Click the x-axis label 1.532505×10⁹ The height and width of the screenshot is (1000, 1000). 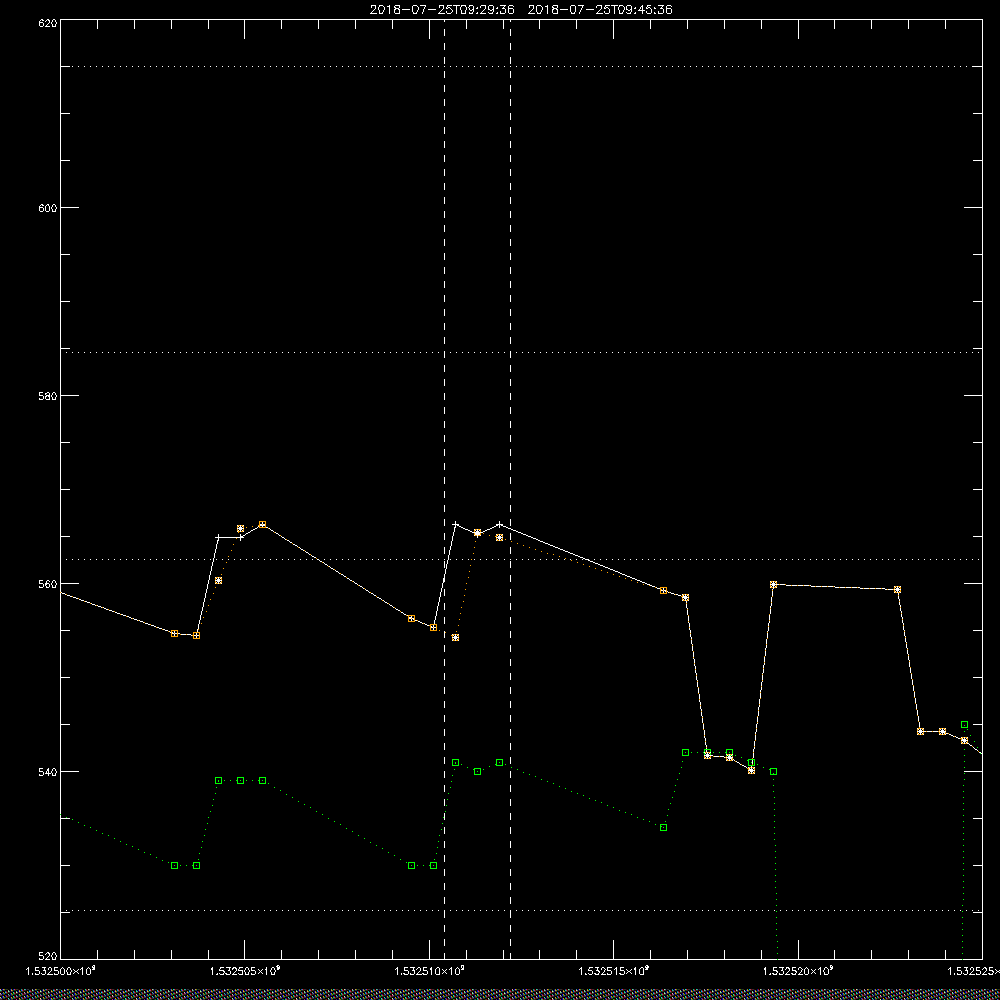coord(245,971)
